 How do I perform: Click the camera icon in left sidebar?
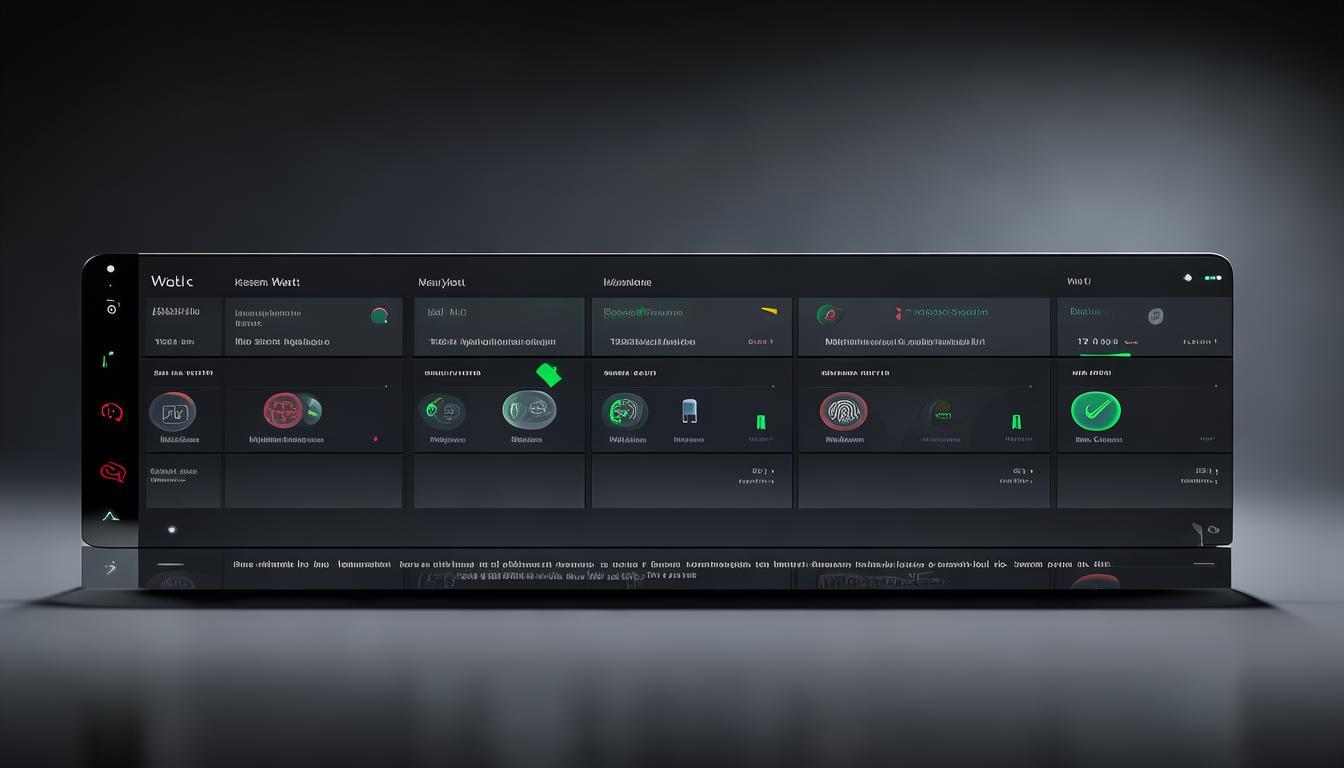coord(111,308)
